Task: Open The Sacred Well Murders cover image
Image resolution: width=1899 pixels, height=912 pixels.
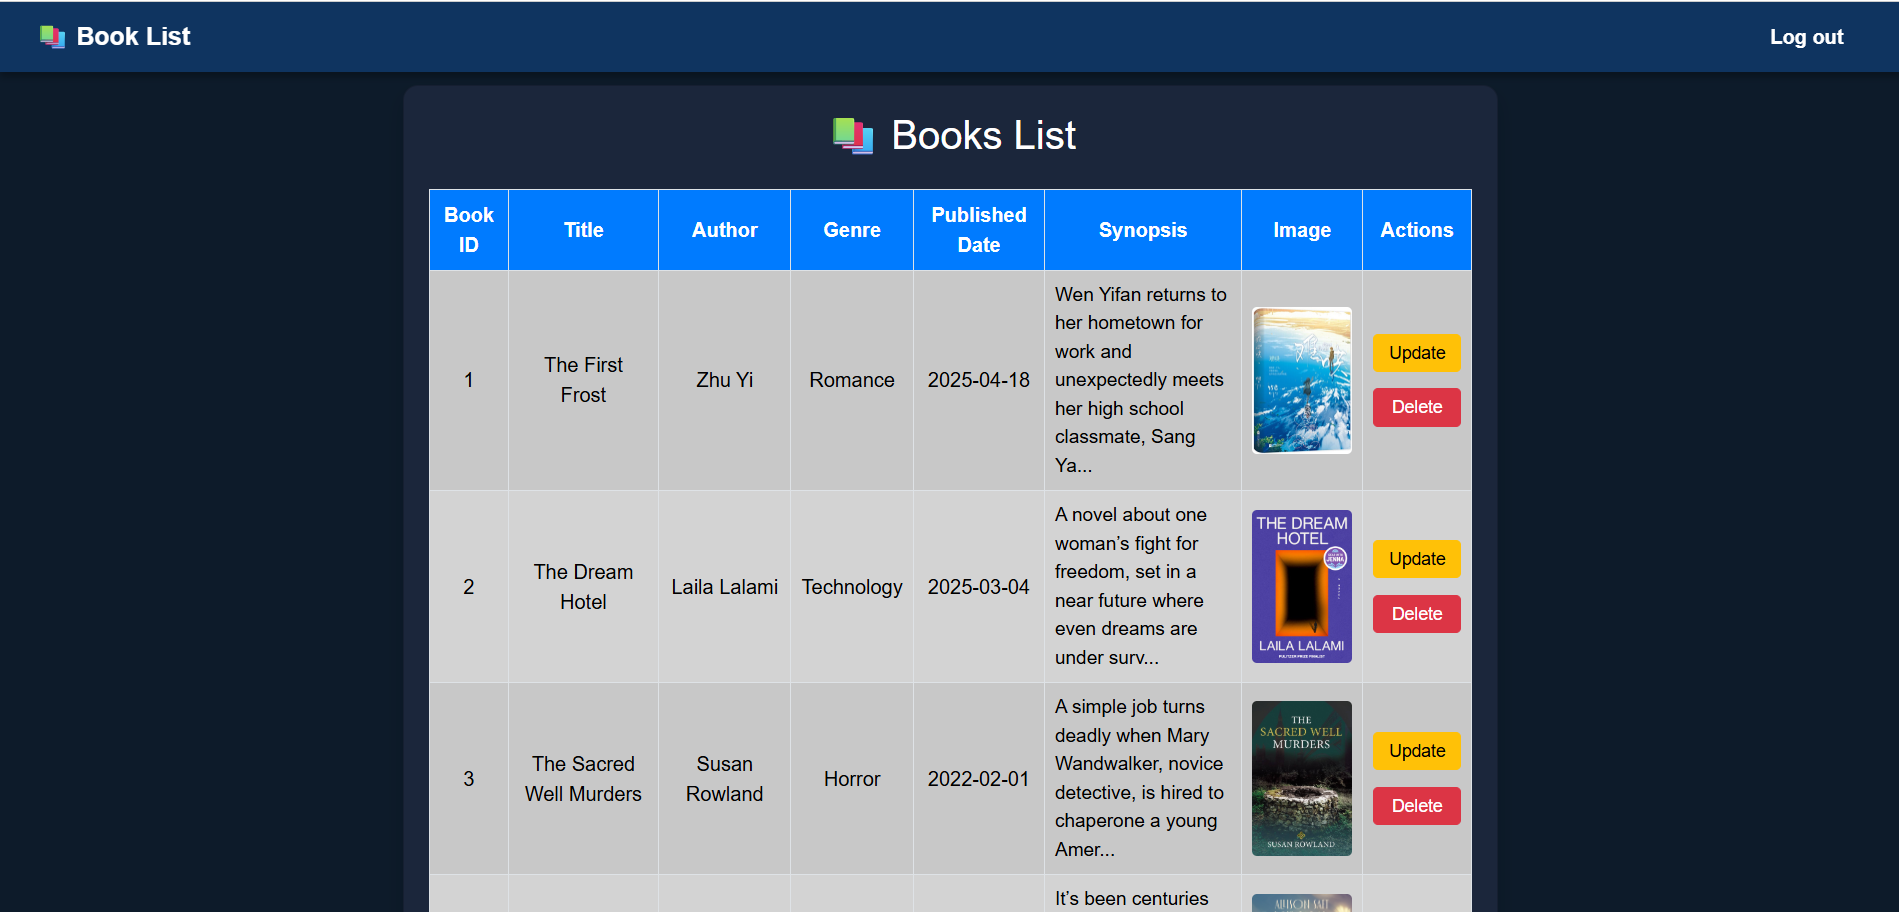Action: coord(1302,779)
